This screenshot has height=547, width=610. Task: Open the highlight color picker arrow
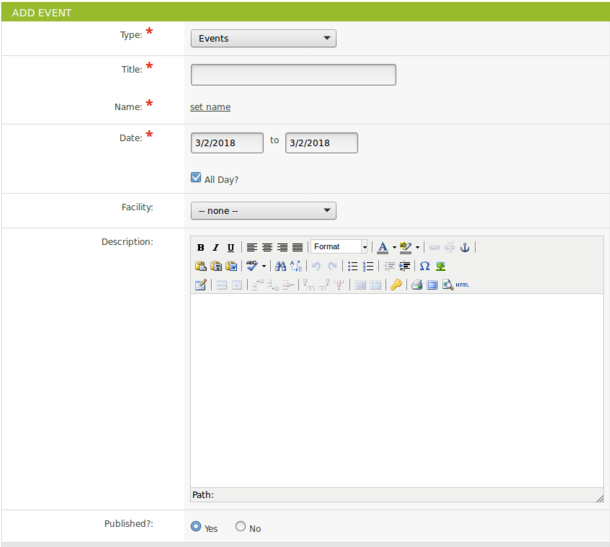click(x=417, y=247)
